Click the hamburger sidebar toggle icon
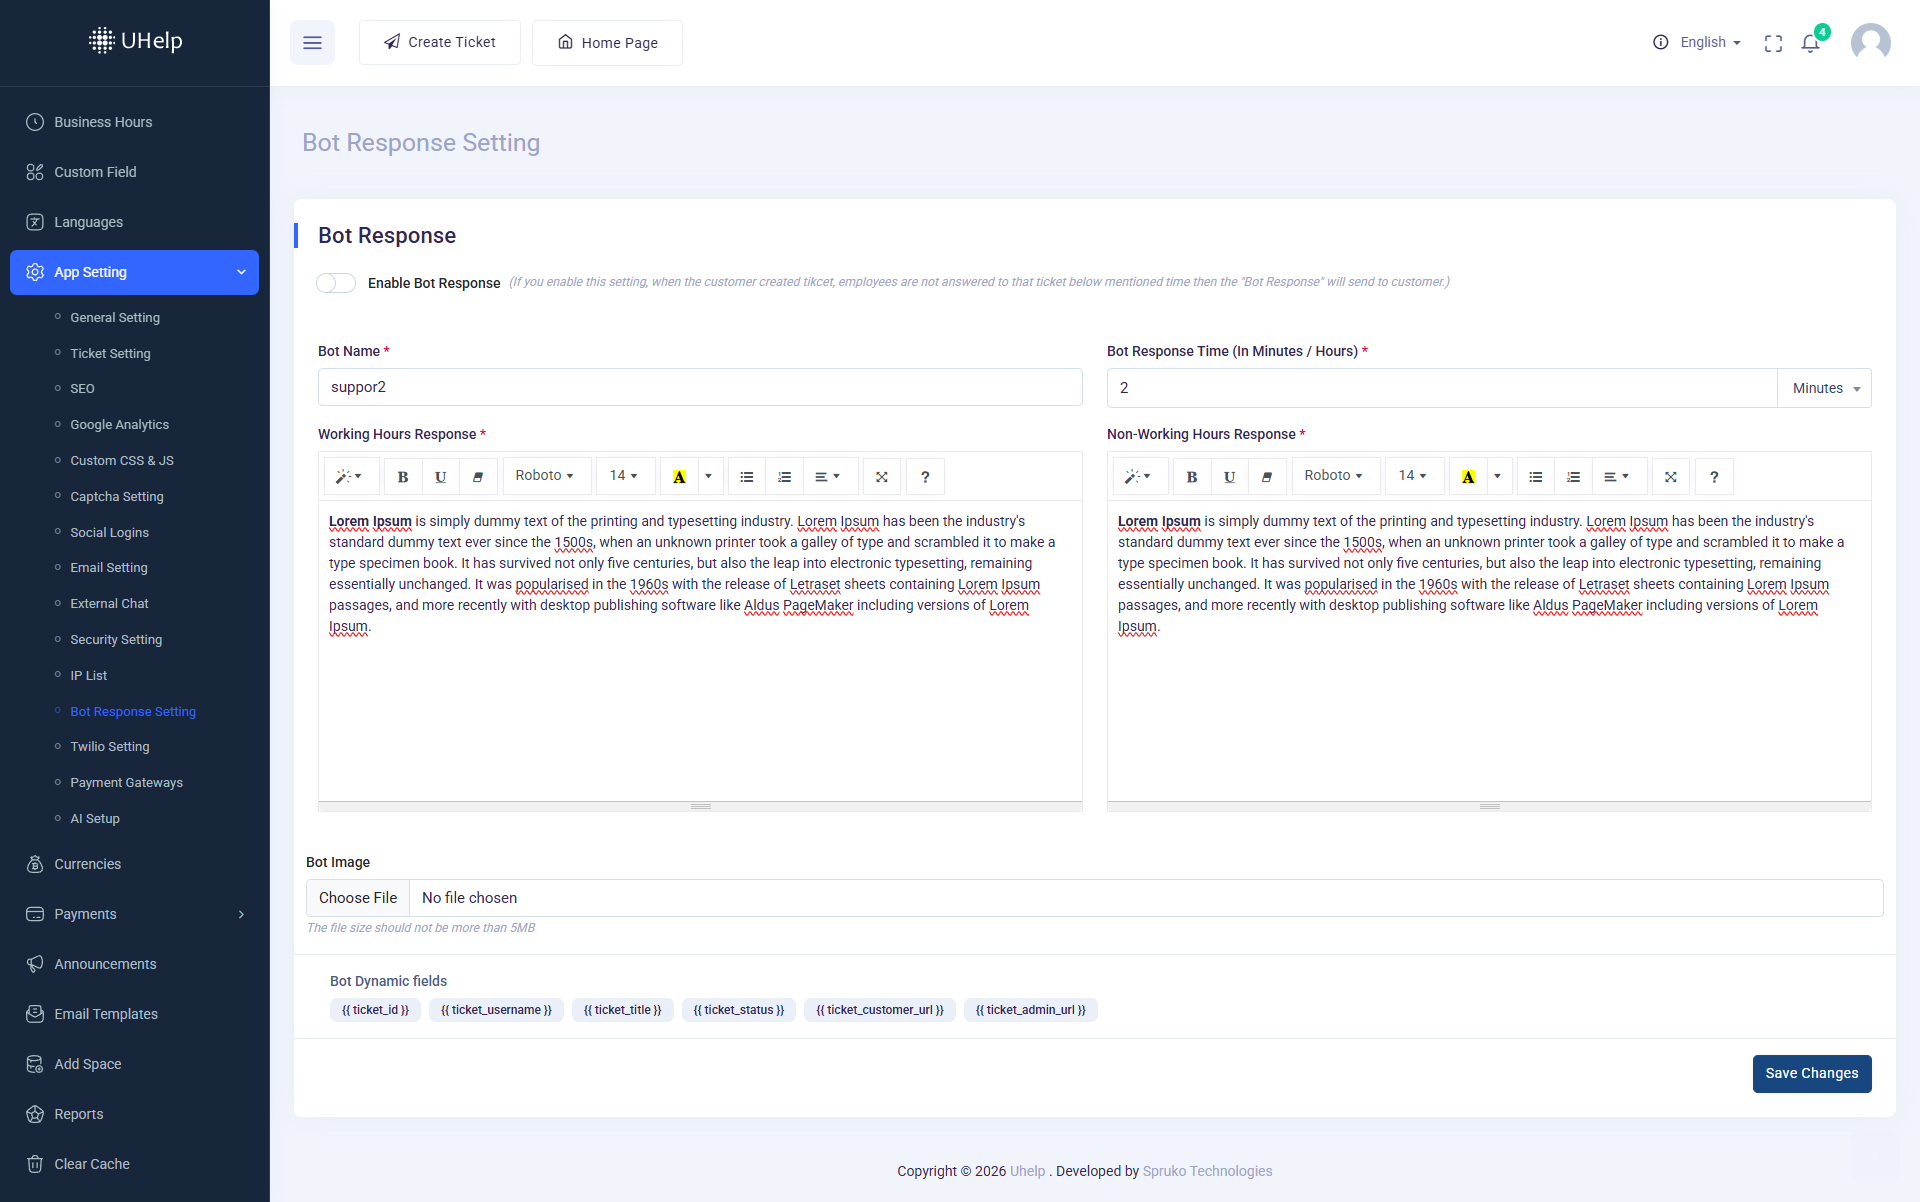 [312, 43]
